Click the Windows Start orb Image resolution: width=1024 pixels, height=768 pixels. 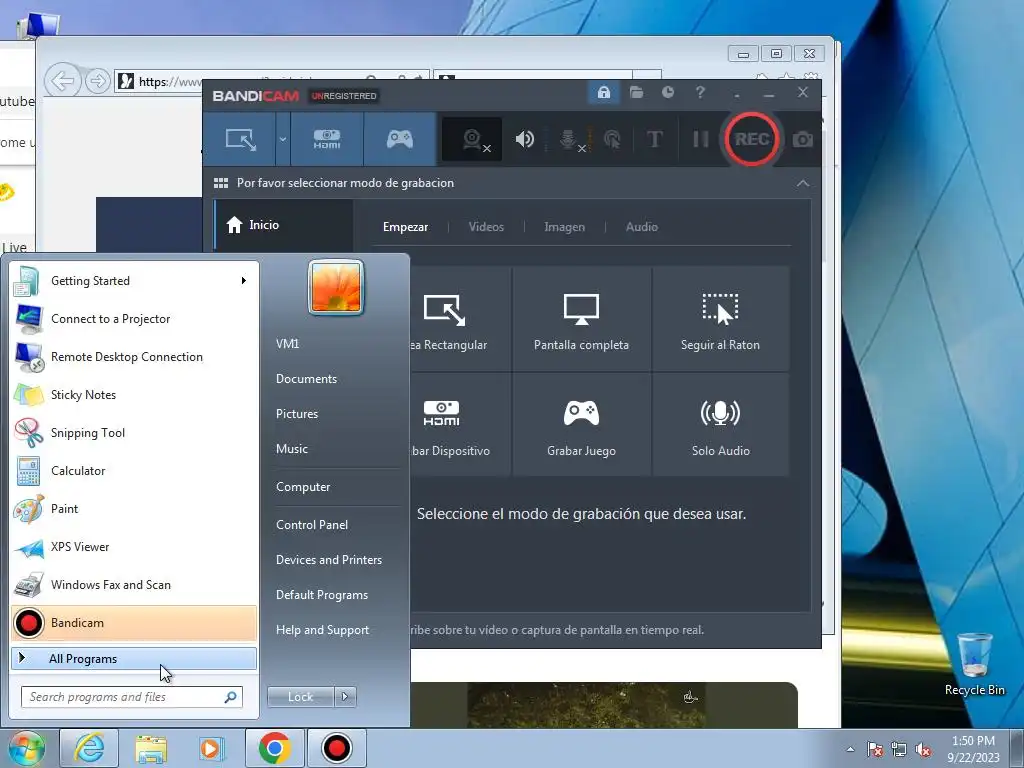26,749
